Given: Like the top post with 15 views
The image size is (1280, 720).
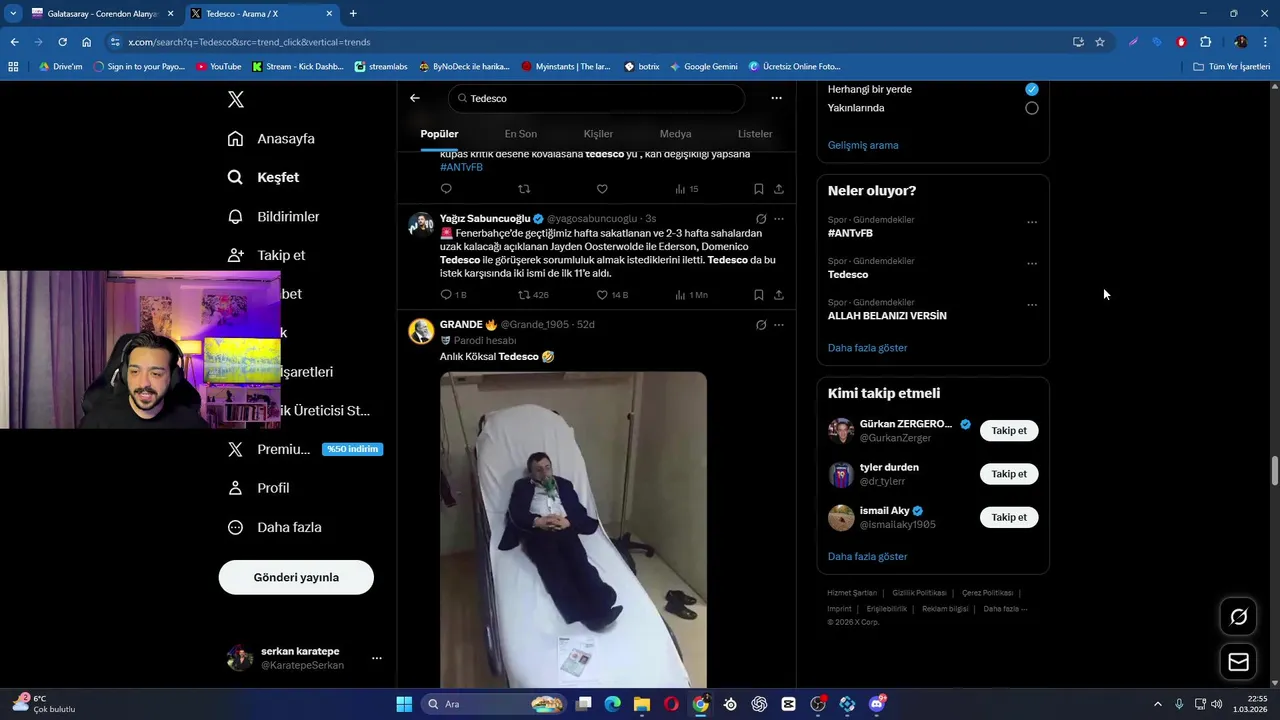Looking at the screenshot, I should coord(602,189).
